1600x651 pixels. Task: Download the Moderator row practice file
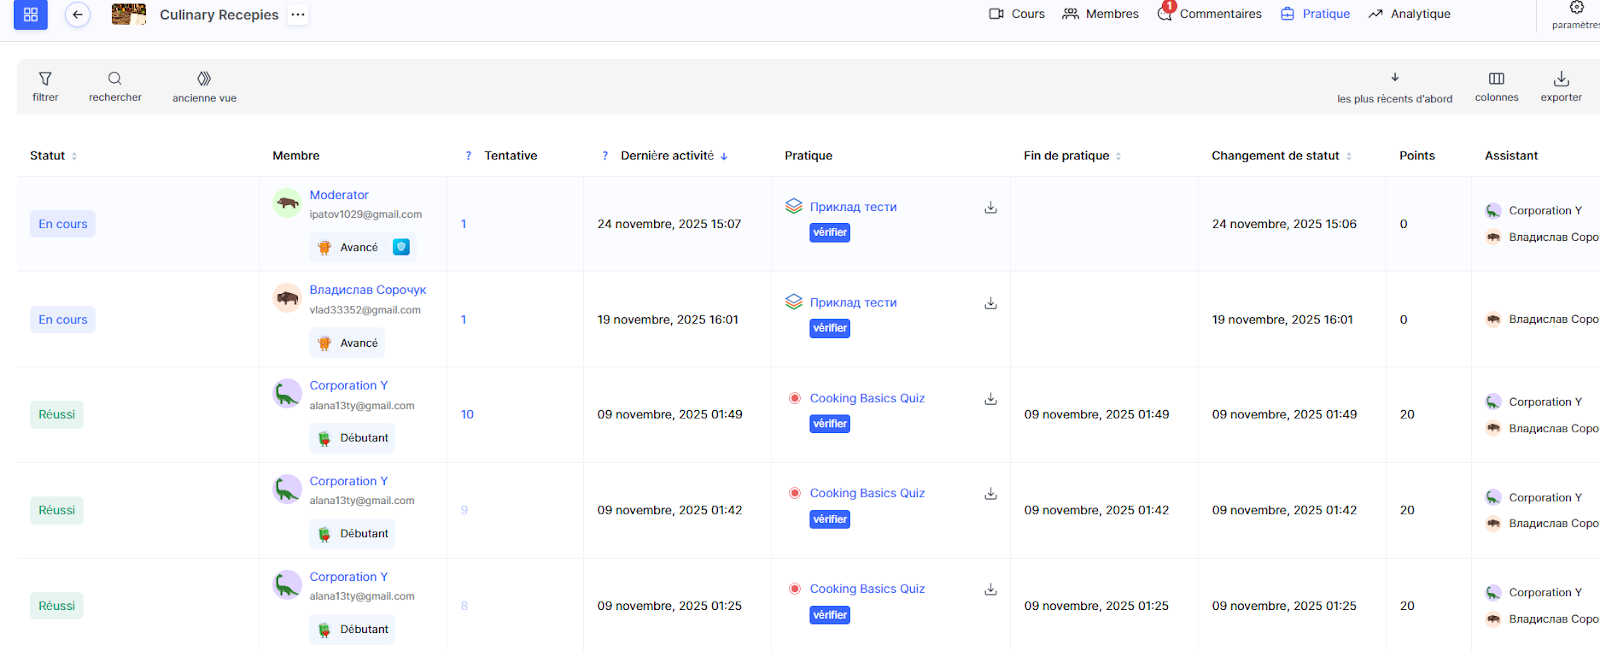tap(990, 208)
